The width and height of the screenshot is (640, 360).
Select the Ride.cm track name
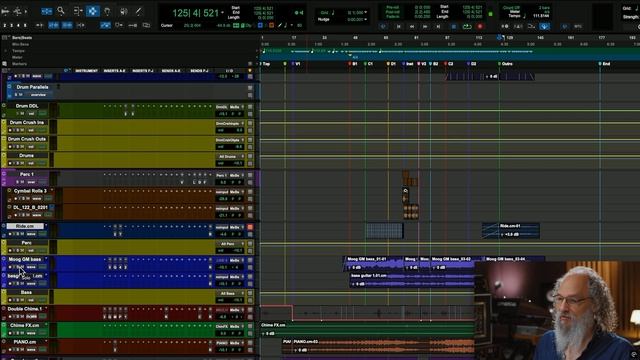(25, 226)
